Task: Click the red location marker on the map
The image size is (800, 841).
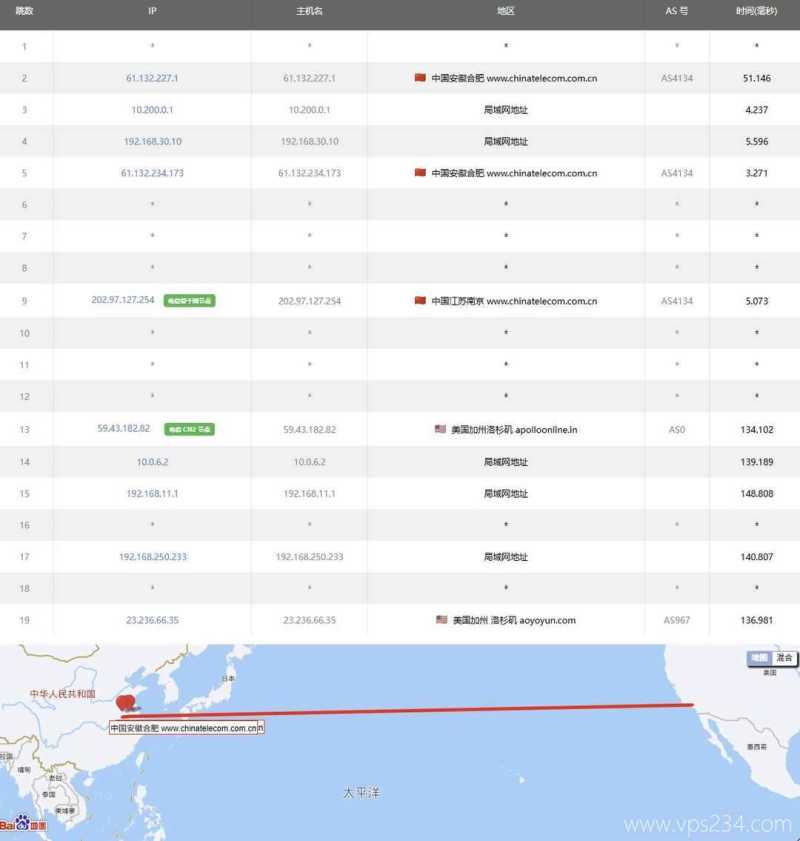Action: point(125,704)
